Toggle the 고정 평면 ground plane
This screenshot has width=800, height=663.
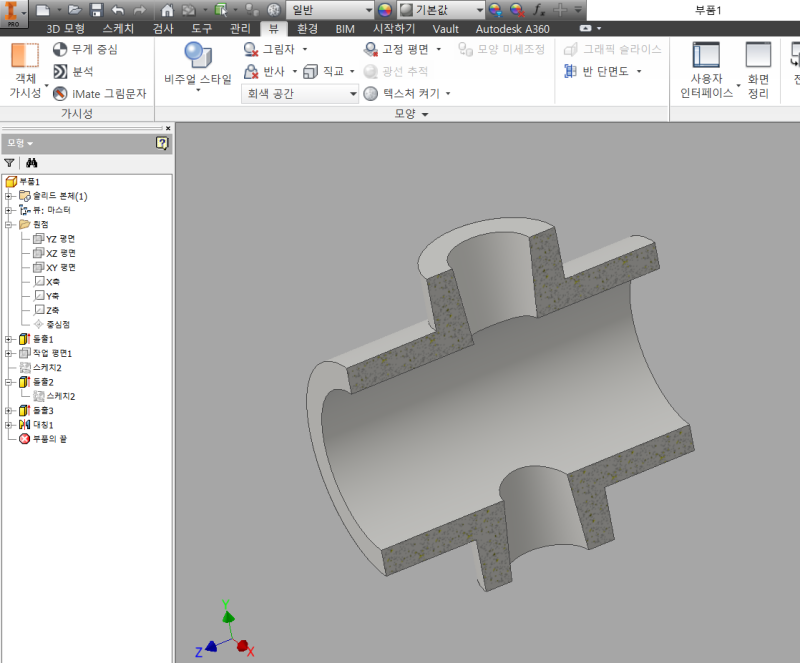371,48
